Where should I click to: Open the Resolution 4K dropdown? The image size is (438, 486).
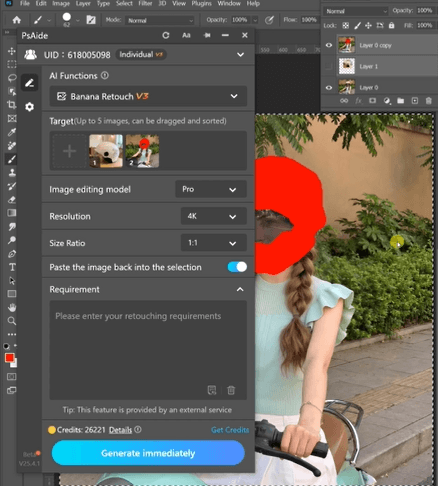(213, 216)
